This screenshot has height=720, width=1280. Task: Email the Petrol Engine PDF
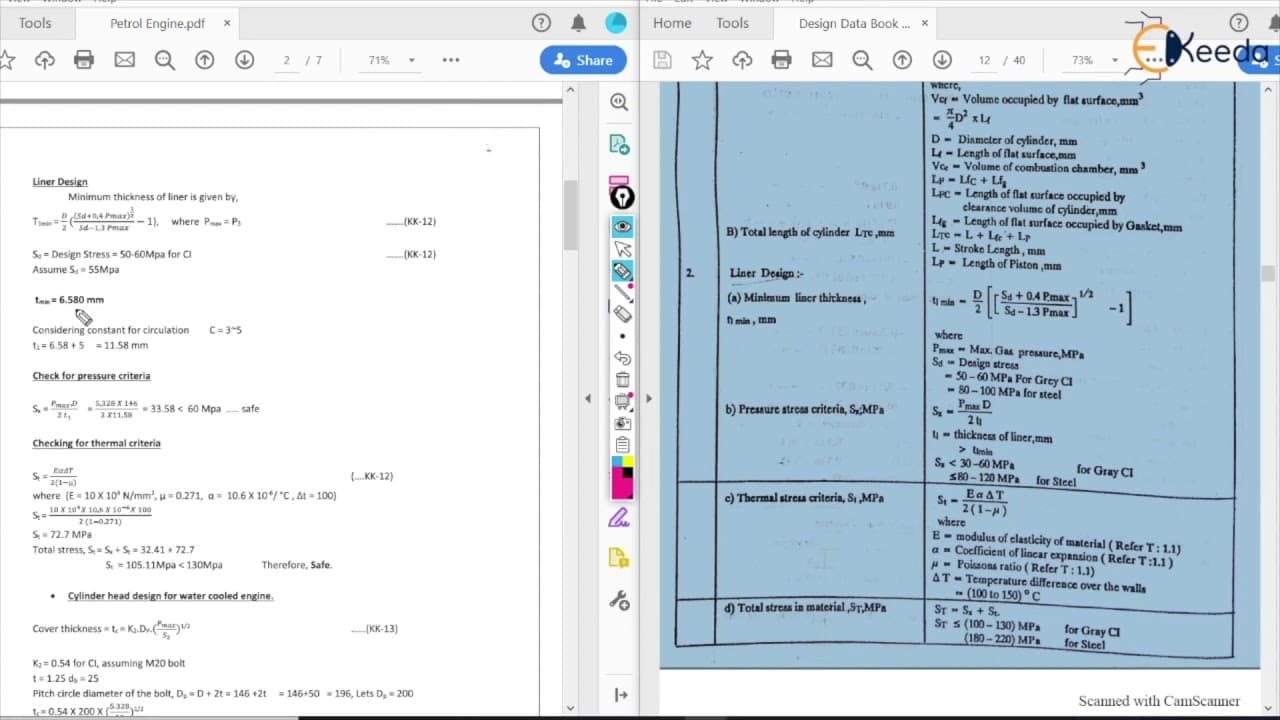[x=124, y=60]
